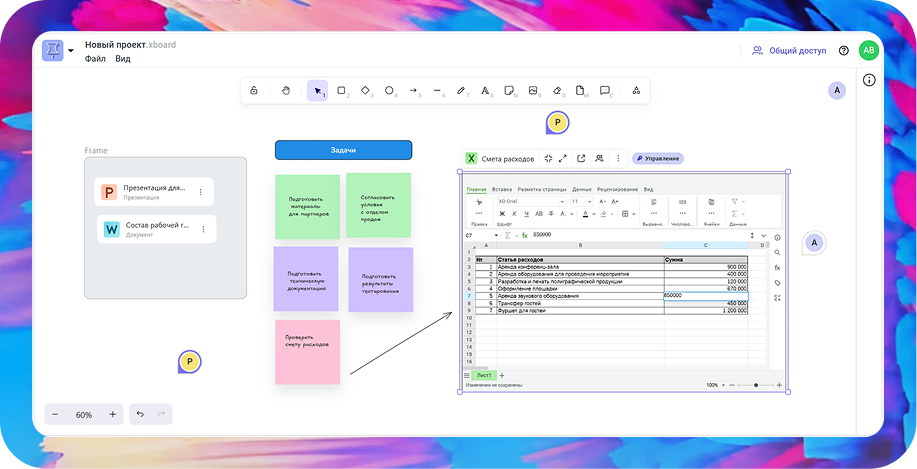The width and height of the screenshot is (917, 469).
Task: Open the Файл menu
Action: tap(95, 59)
